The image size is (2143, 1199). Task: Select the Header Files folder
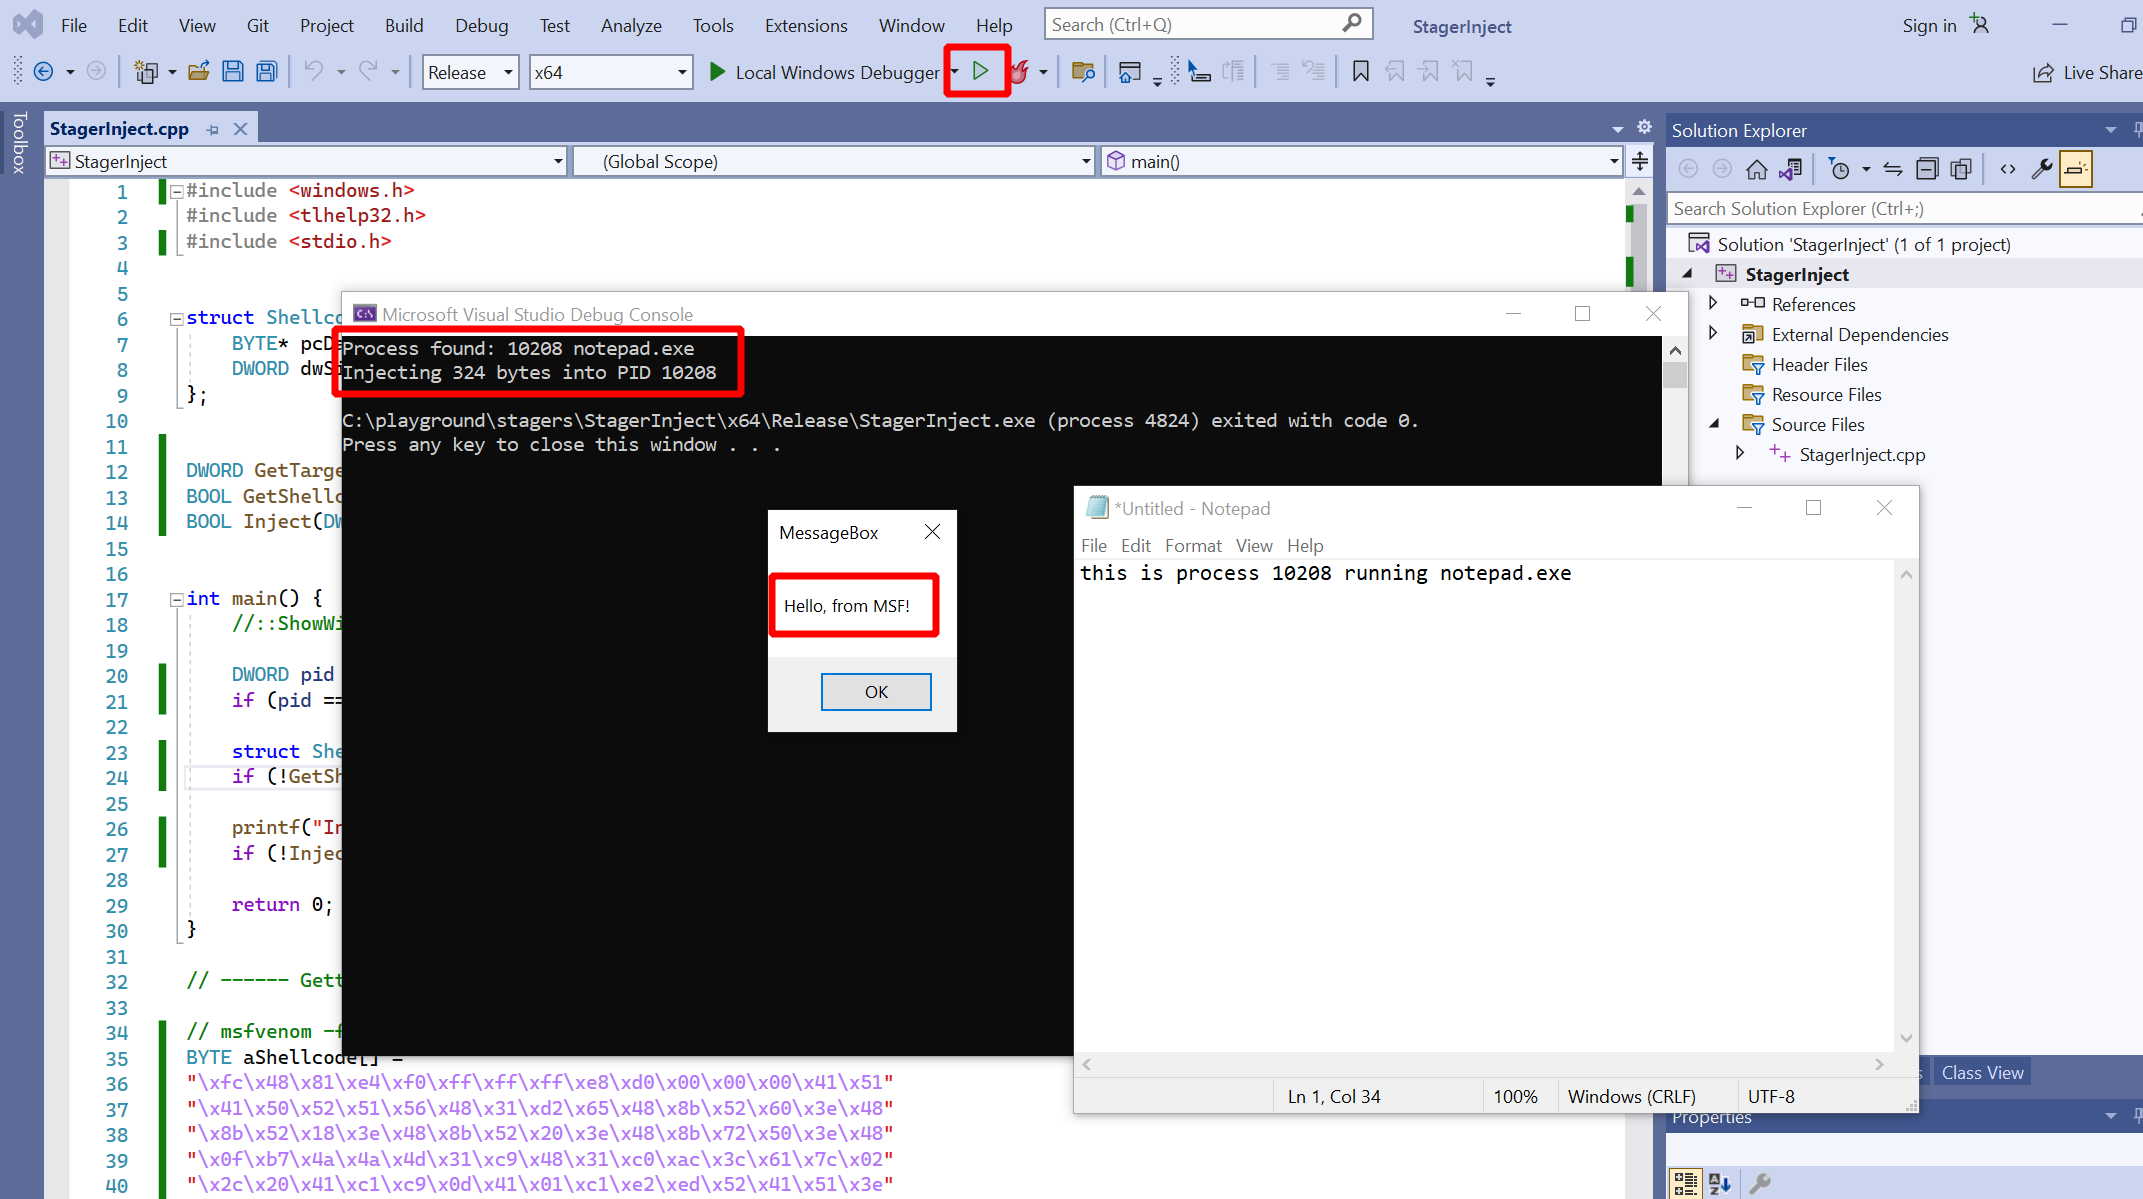tap(1818, 364)
